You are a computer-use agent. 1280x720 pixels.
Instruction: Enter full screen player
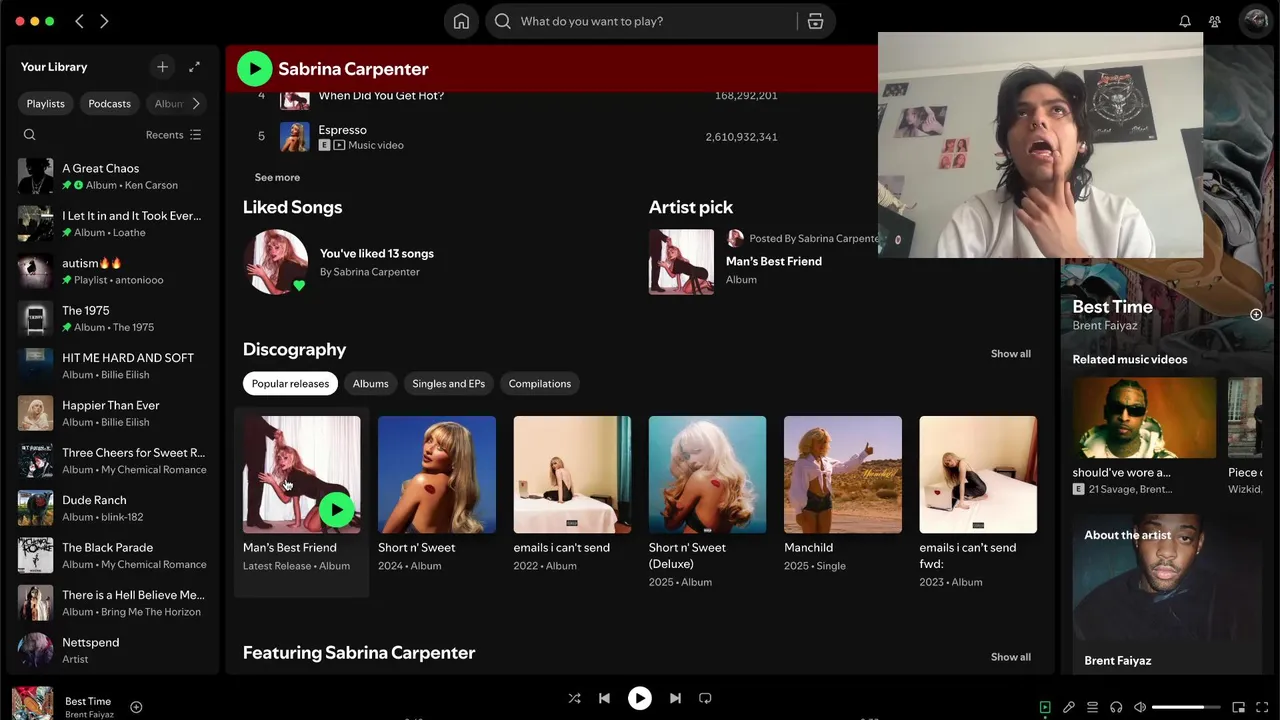click(1262, 707)
